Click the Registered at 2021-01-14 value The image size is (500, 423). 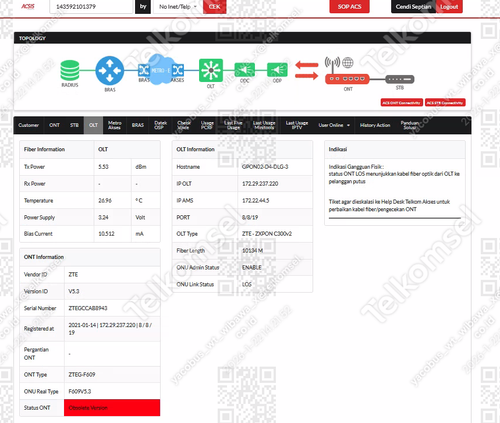click(x=110, y=329)
